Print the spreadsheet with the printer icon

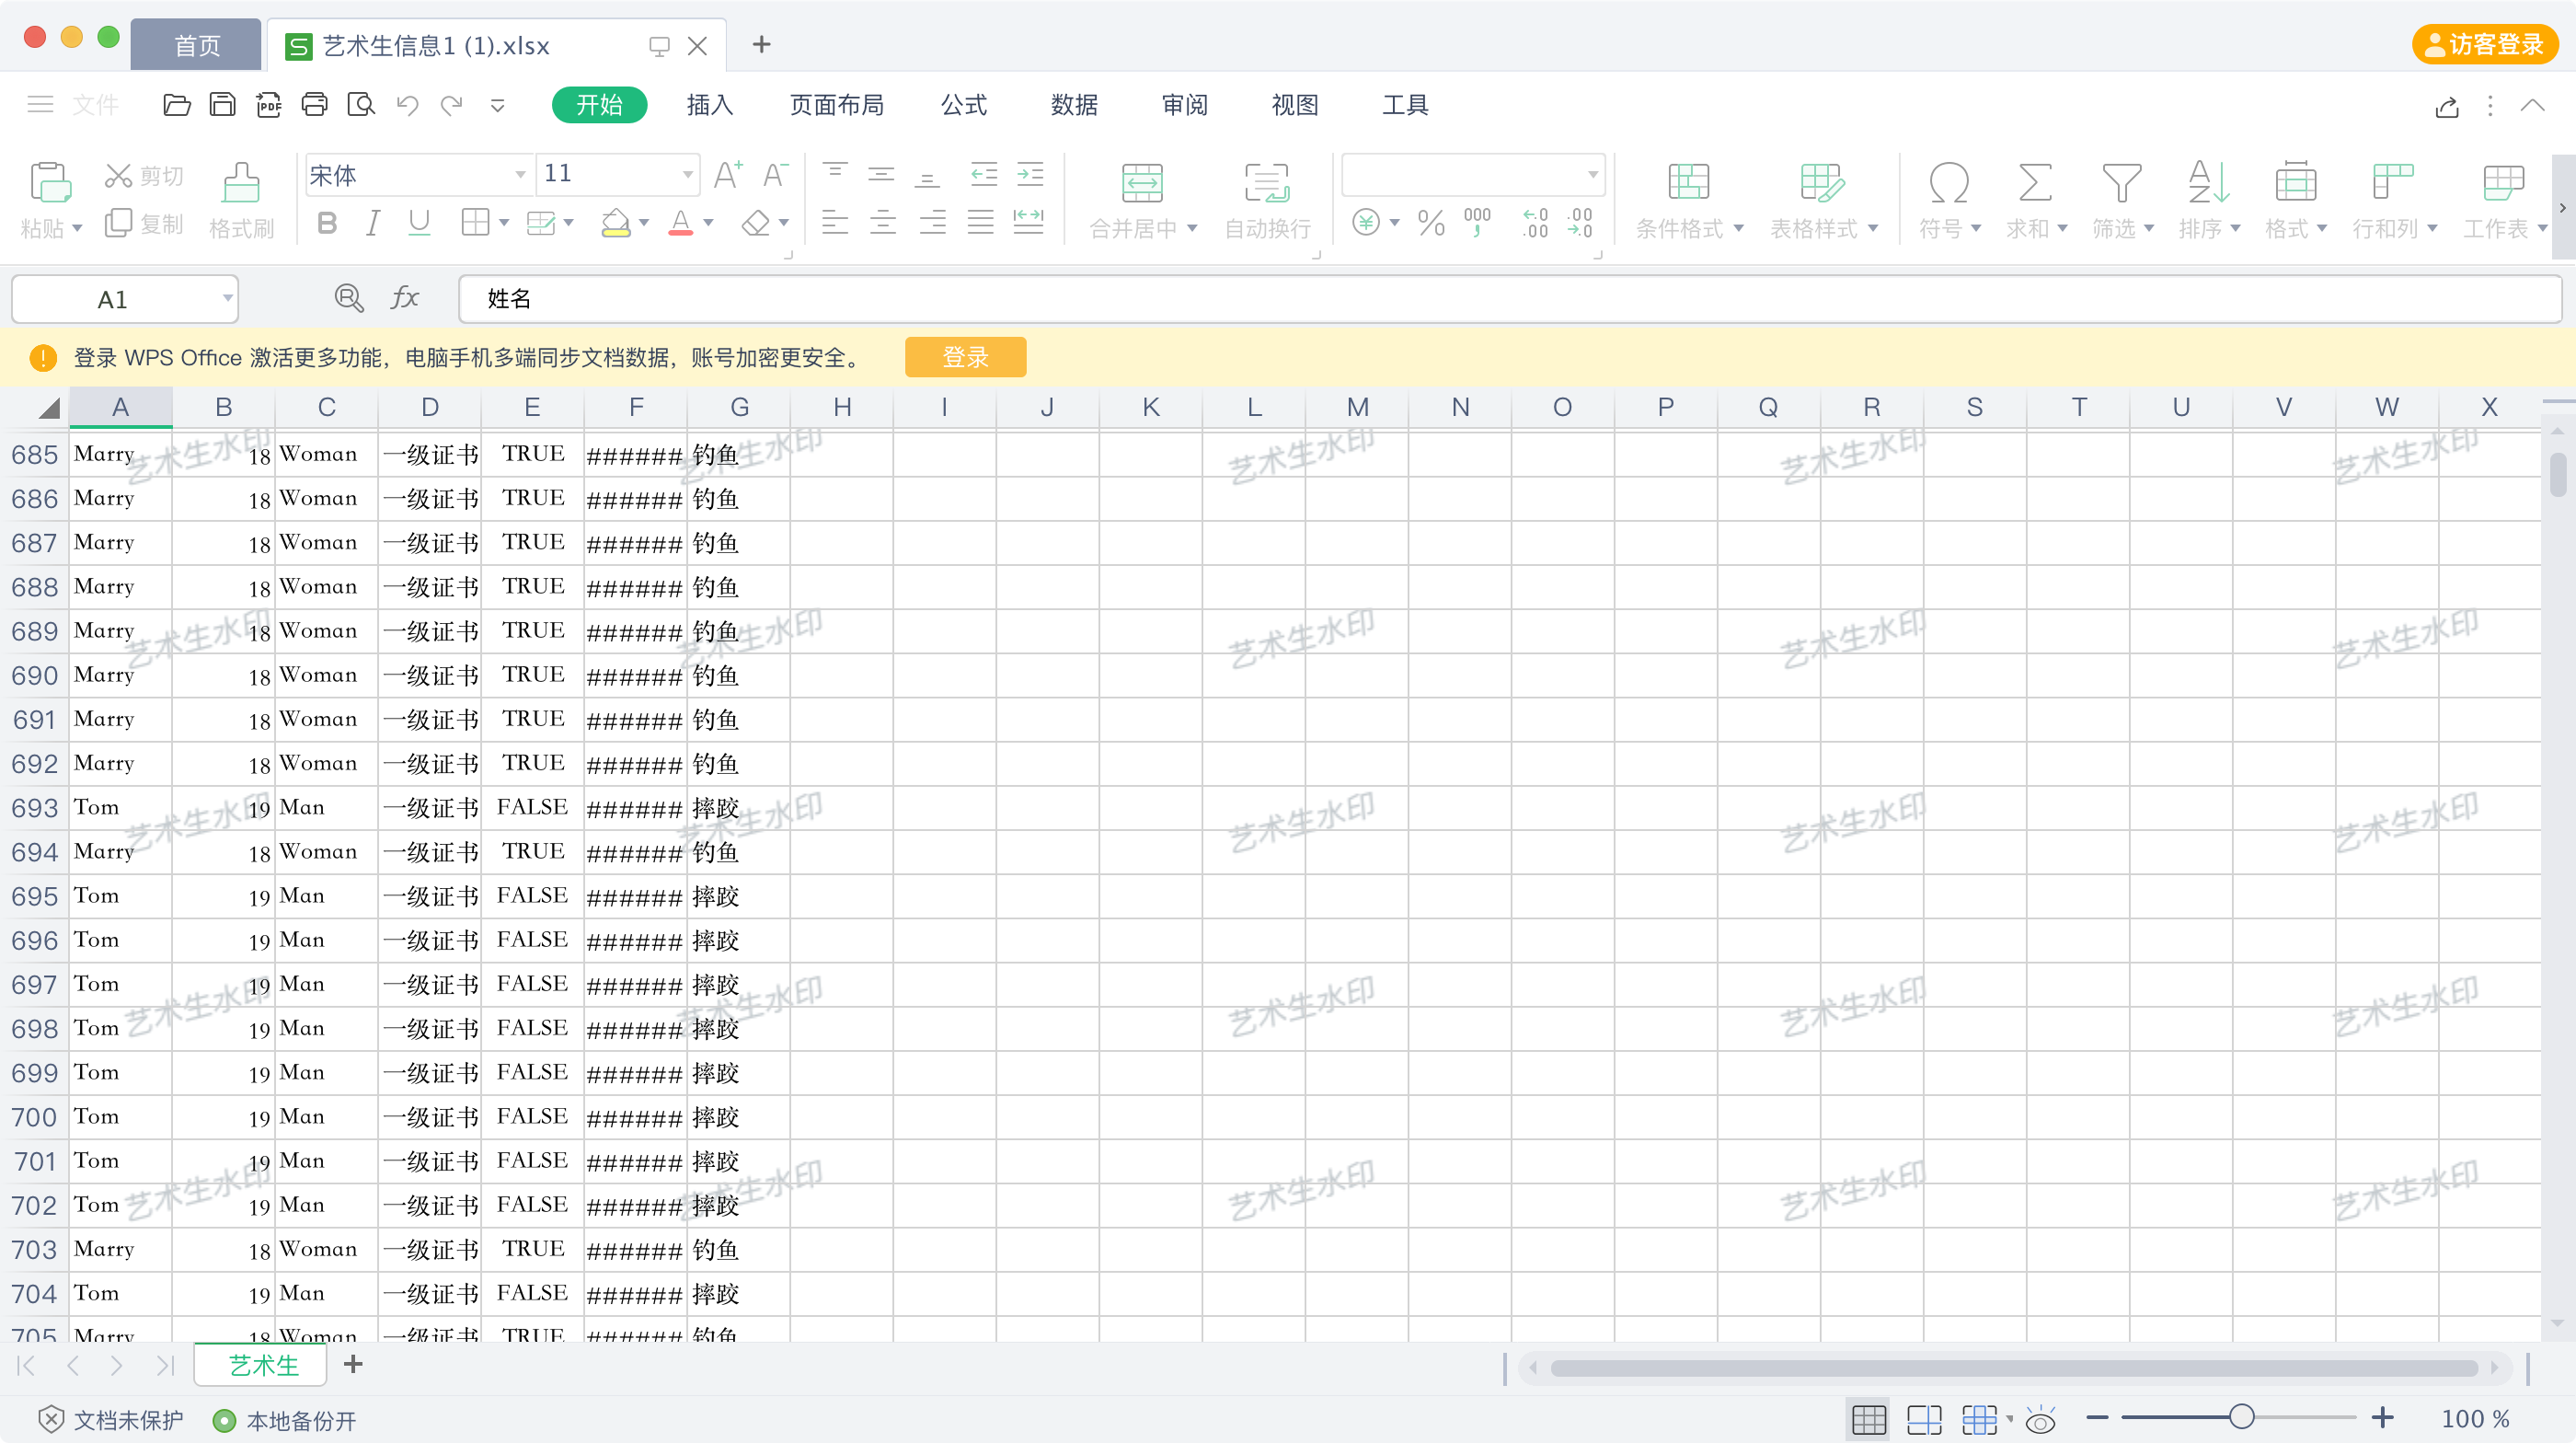(x=314, y=105)
